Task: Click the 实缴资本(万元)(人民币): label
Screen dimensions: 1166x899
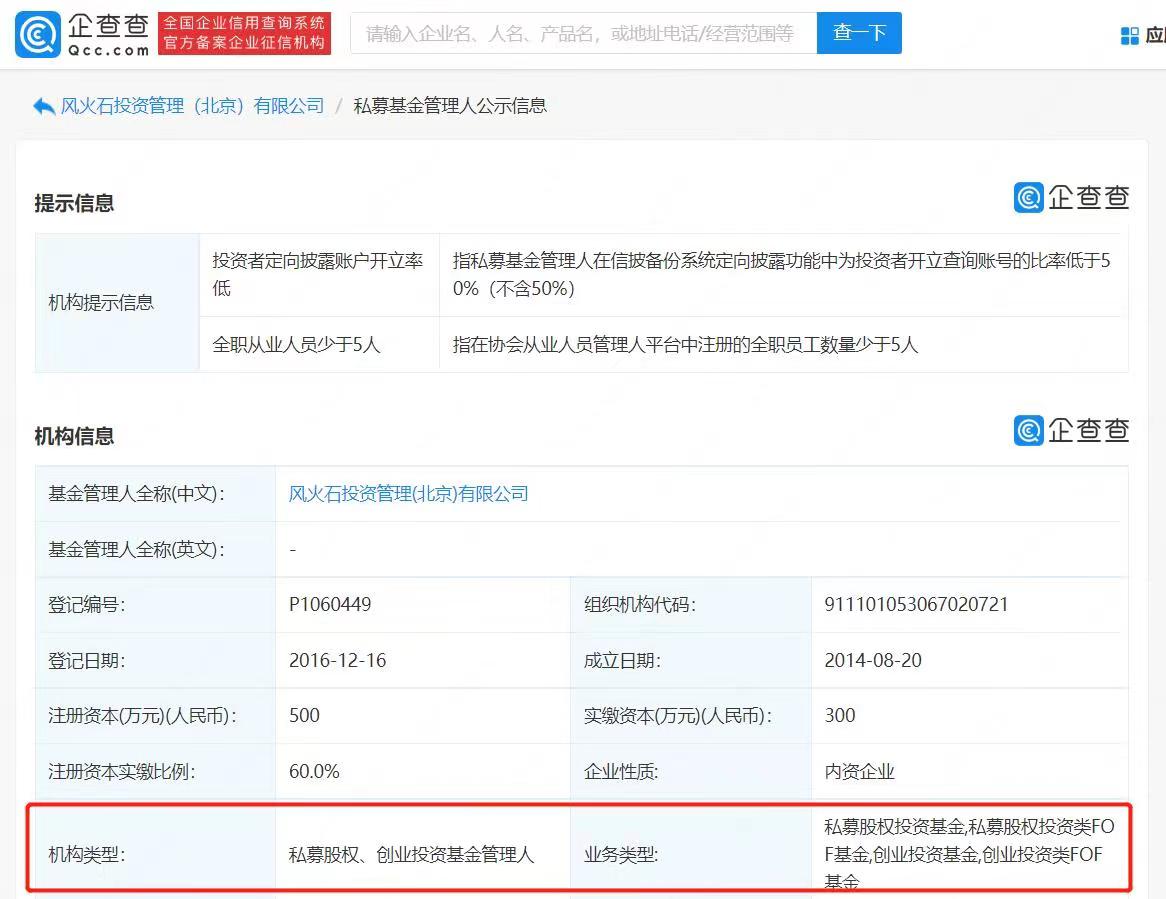Action: (x=678, y=715)
